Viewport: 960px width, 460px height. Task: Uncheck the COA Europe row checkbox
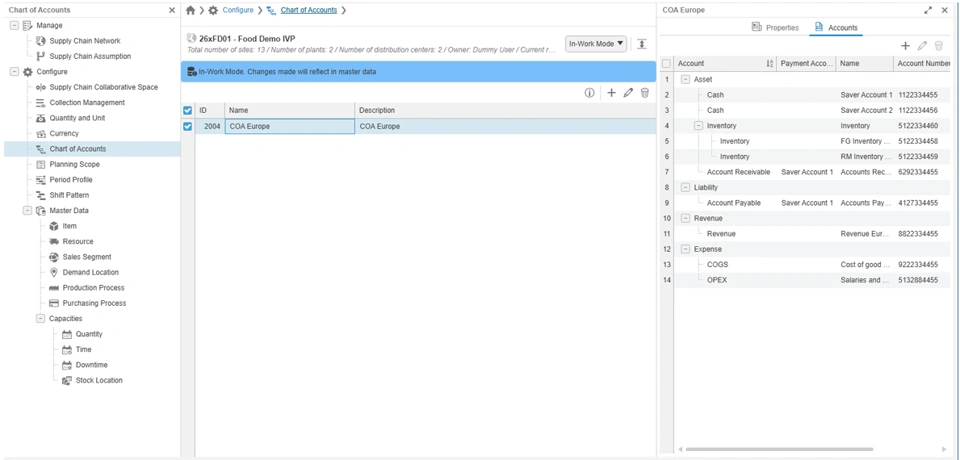[x=188, y=127]
